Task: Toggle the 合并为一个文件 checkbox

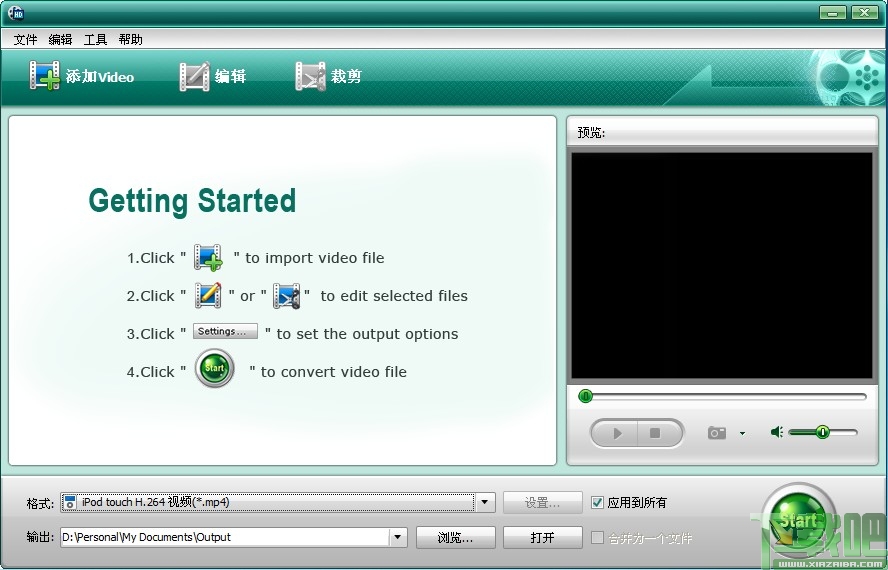Action: click(x=597, y=537)
